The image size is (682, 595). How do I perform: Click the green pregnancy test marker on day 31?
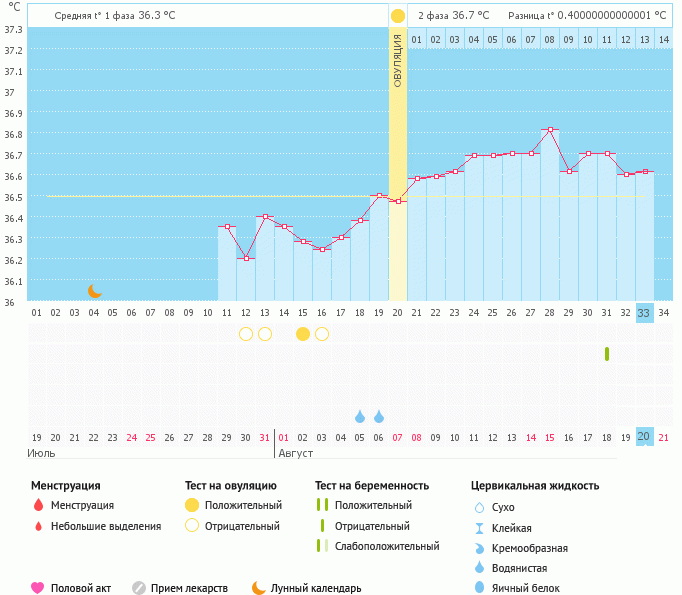tap(607, 354)
